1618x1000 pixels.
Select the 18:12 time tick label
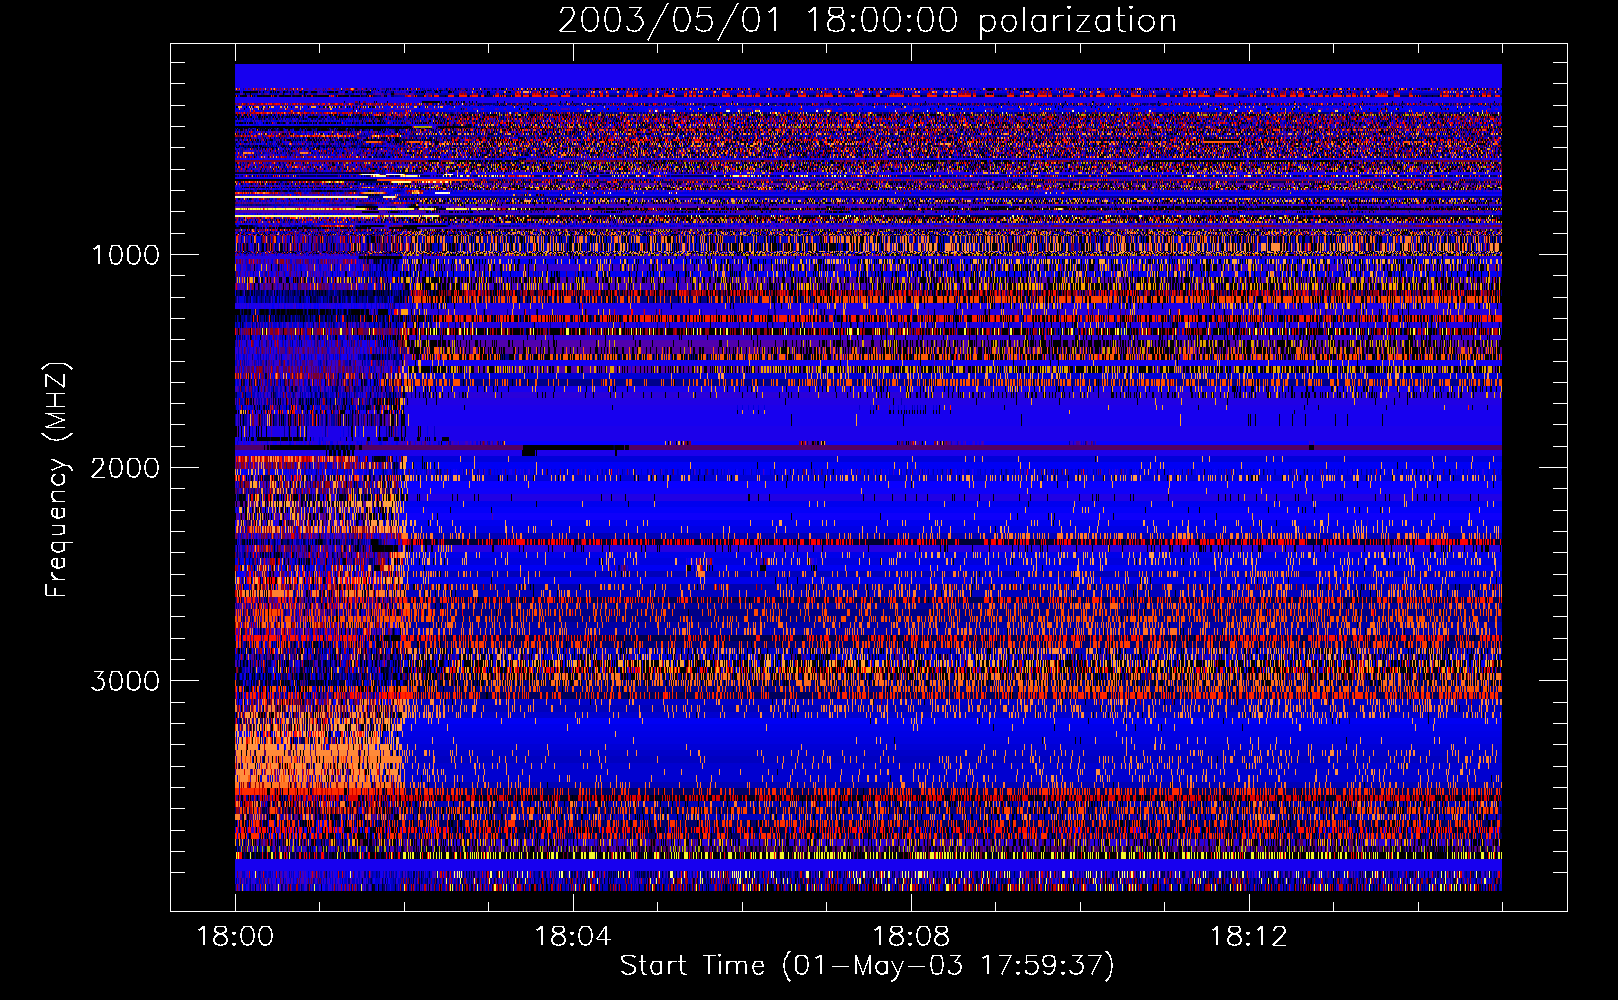click(1249, 937)
